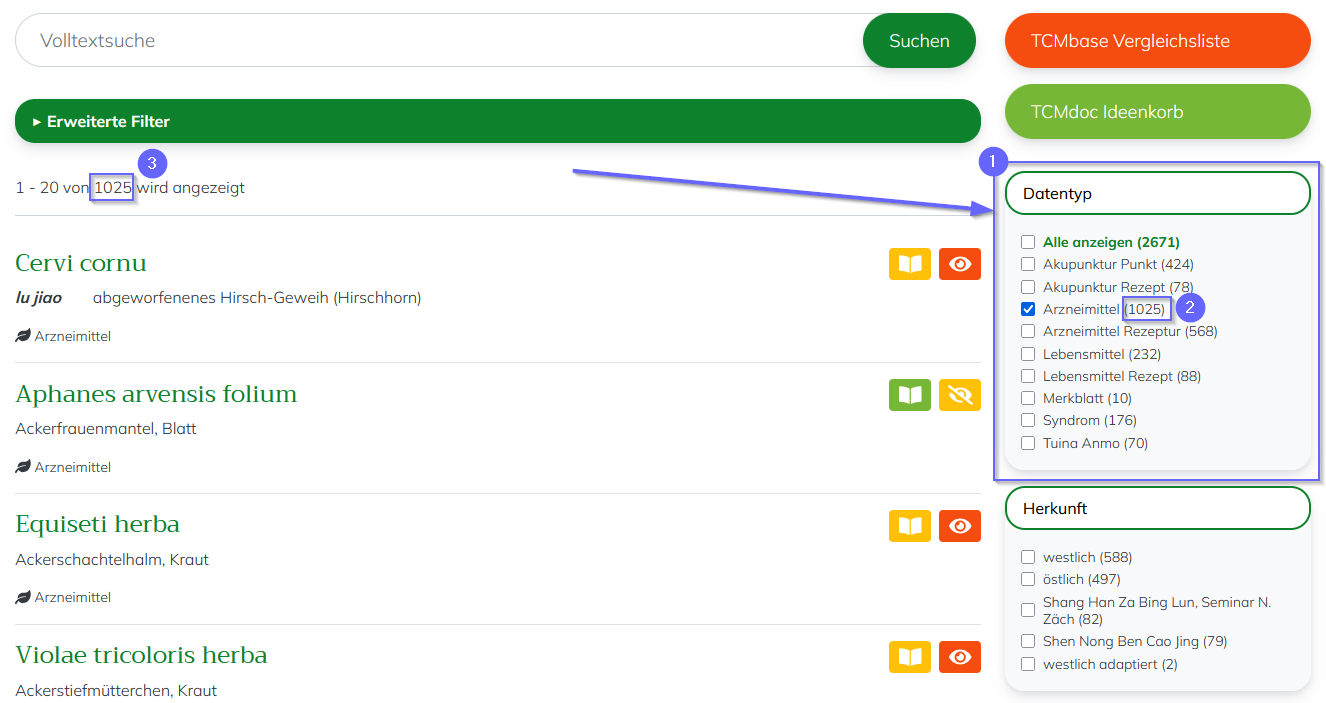Click crossed-eye icon for Aphanes arvensis folium
1326x703 pixels.
click(x=960, y=395)
